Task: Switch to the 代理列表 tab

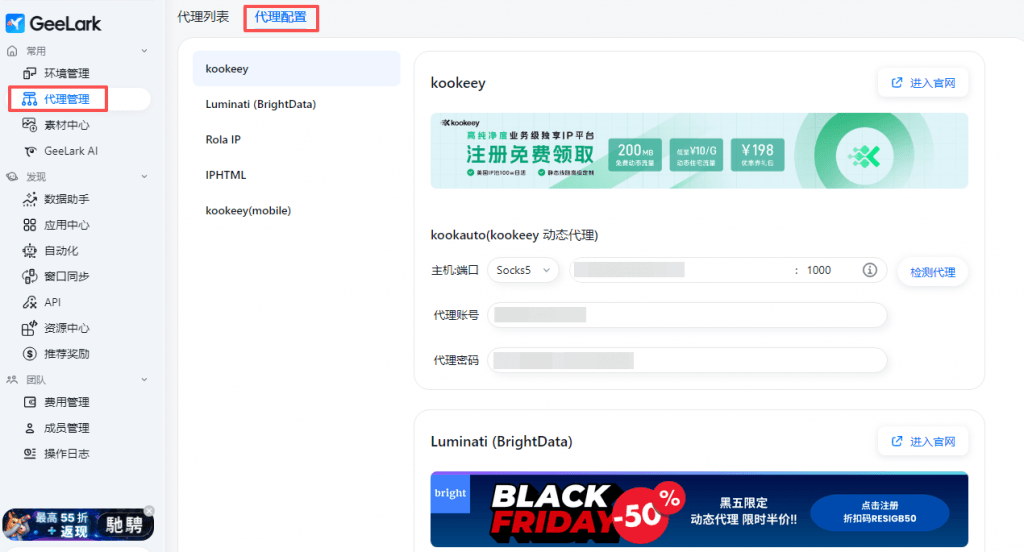Action: click(203, 16)
